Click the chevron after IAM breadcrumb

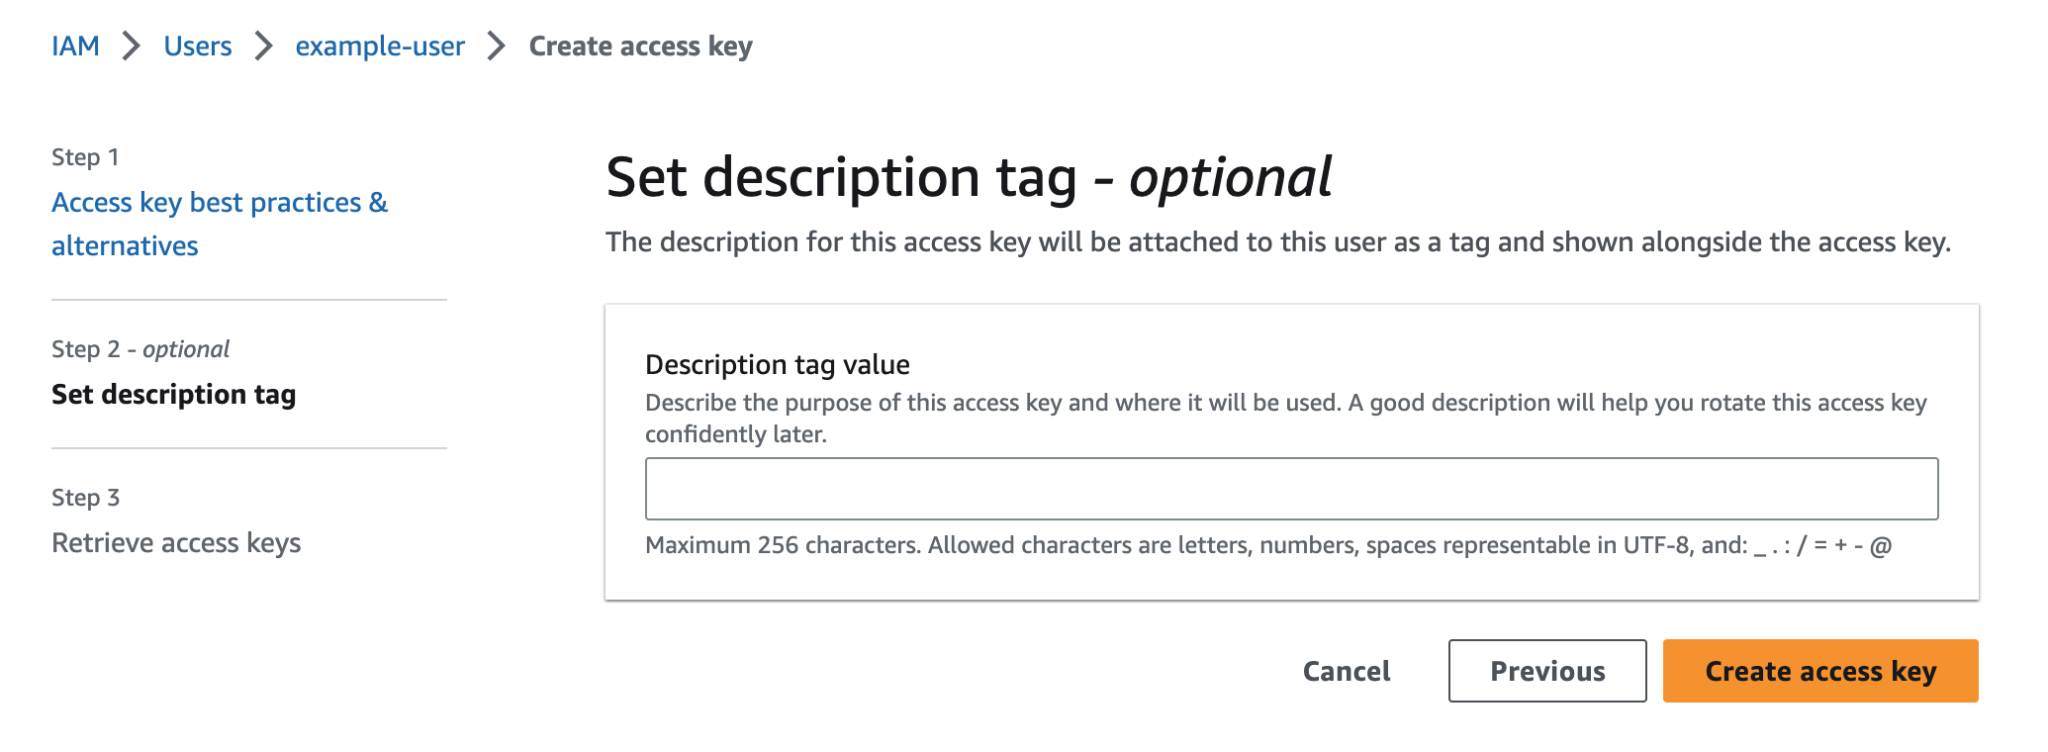click(131, 46)
